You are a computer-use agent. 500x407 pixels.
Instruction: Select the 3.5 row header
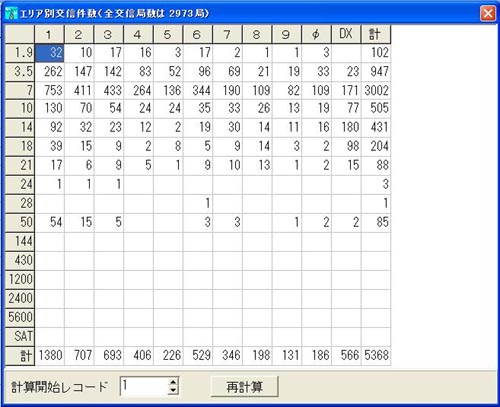pos(20,72)
